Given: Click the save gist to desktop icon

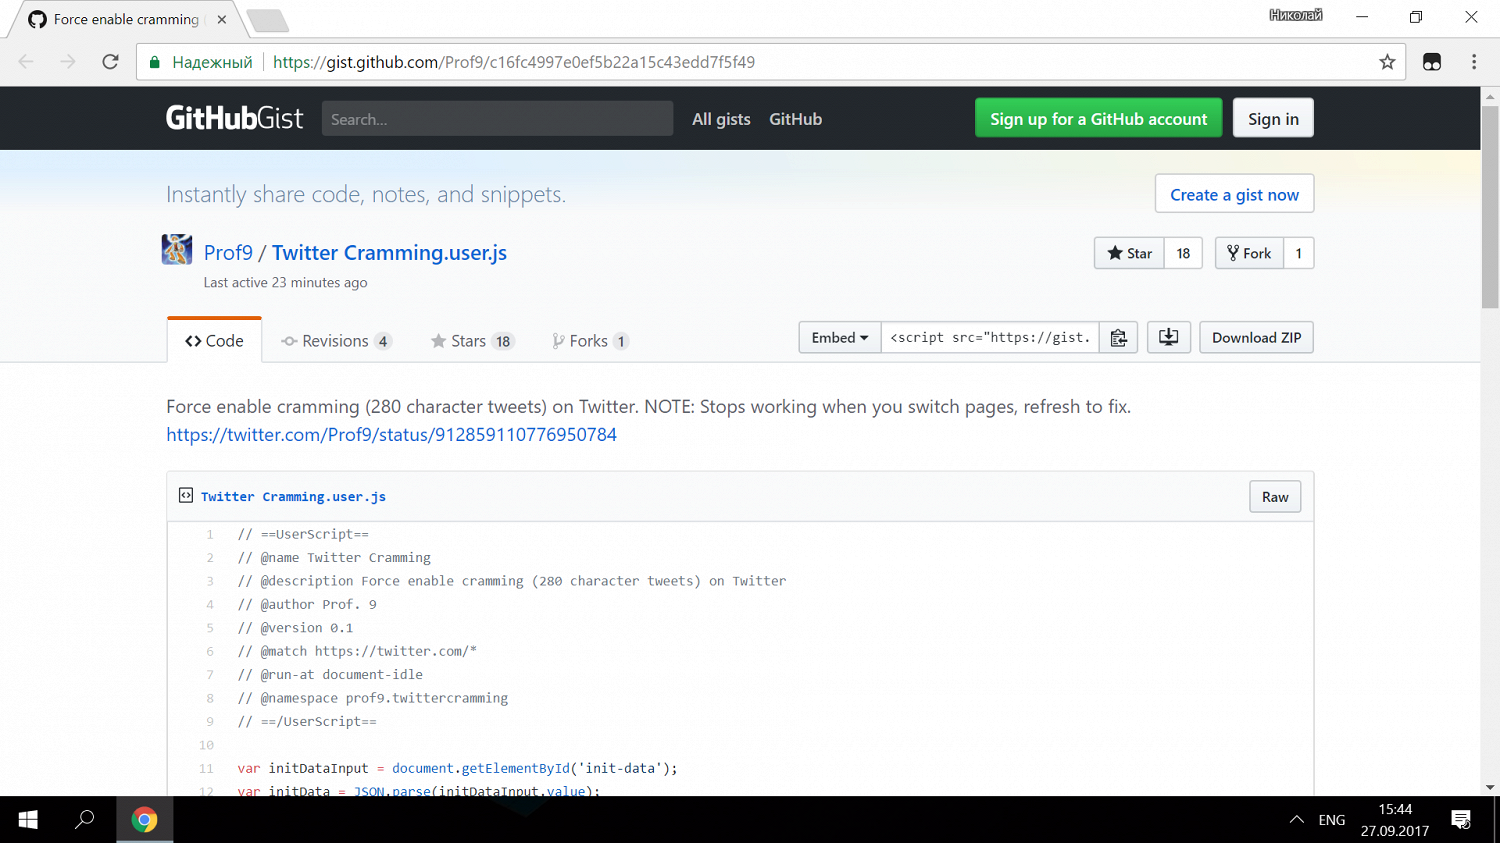Looking at the screenshot, I should 1168,338.
